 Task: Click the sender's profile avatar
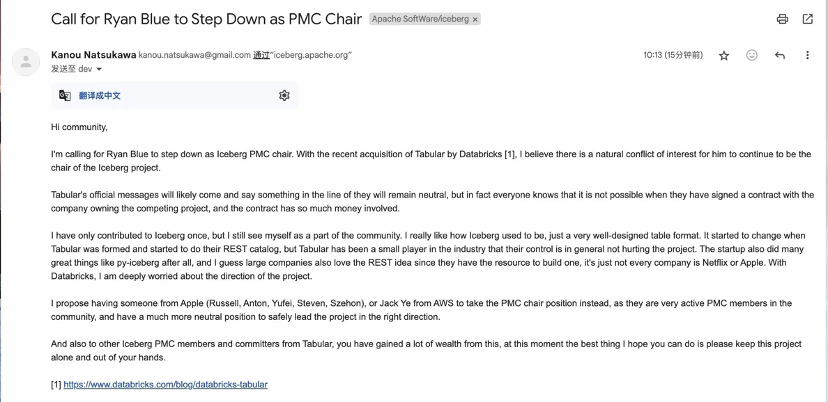[x=24, y=61]
